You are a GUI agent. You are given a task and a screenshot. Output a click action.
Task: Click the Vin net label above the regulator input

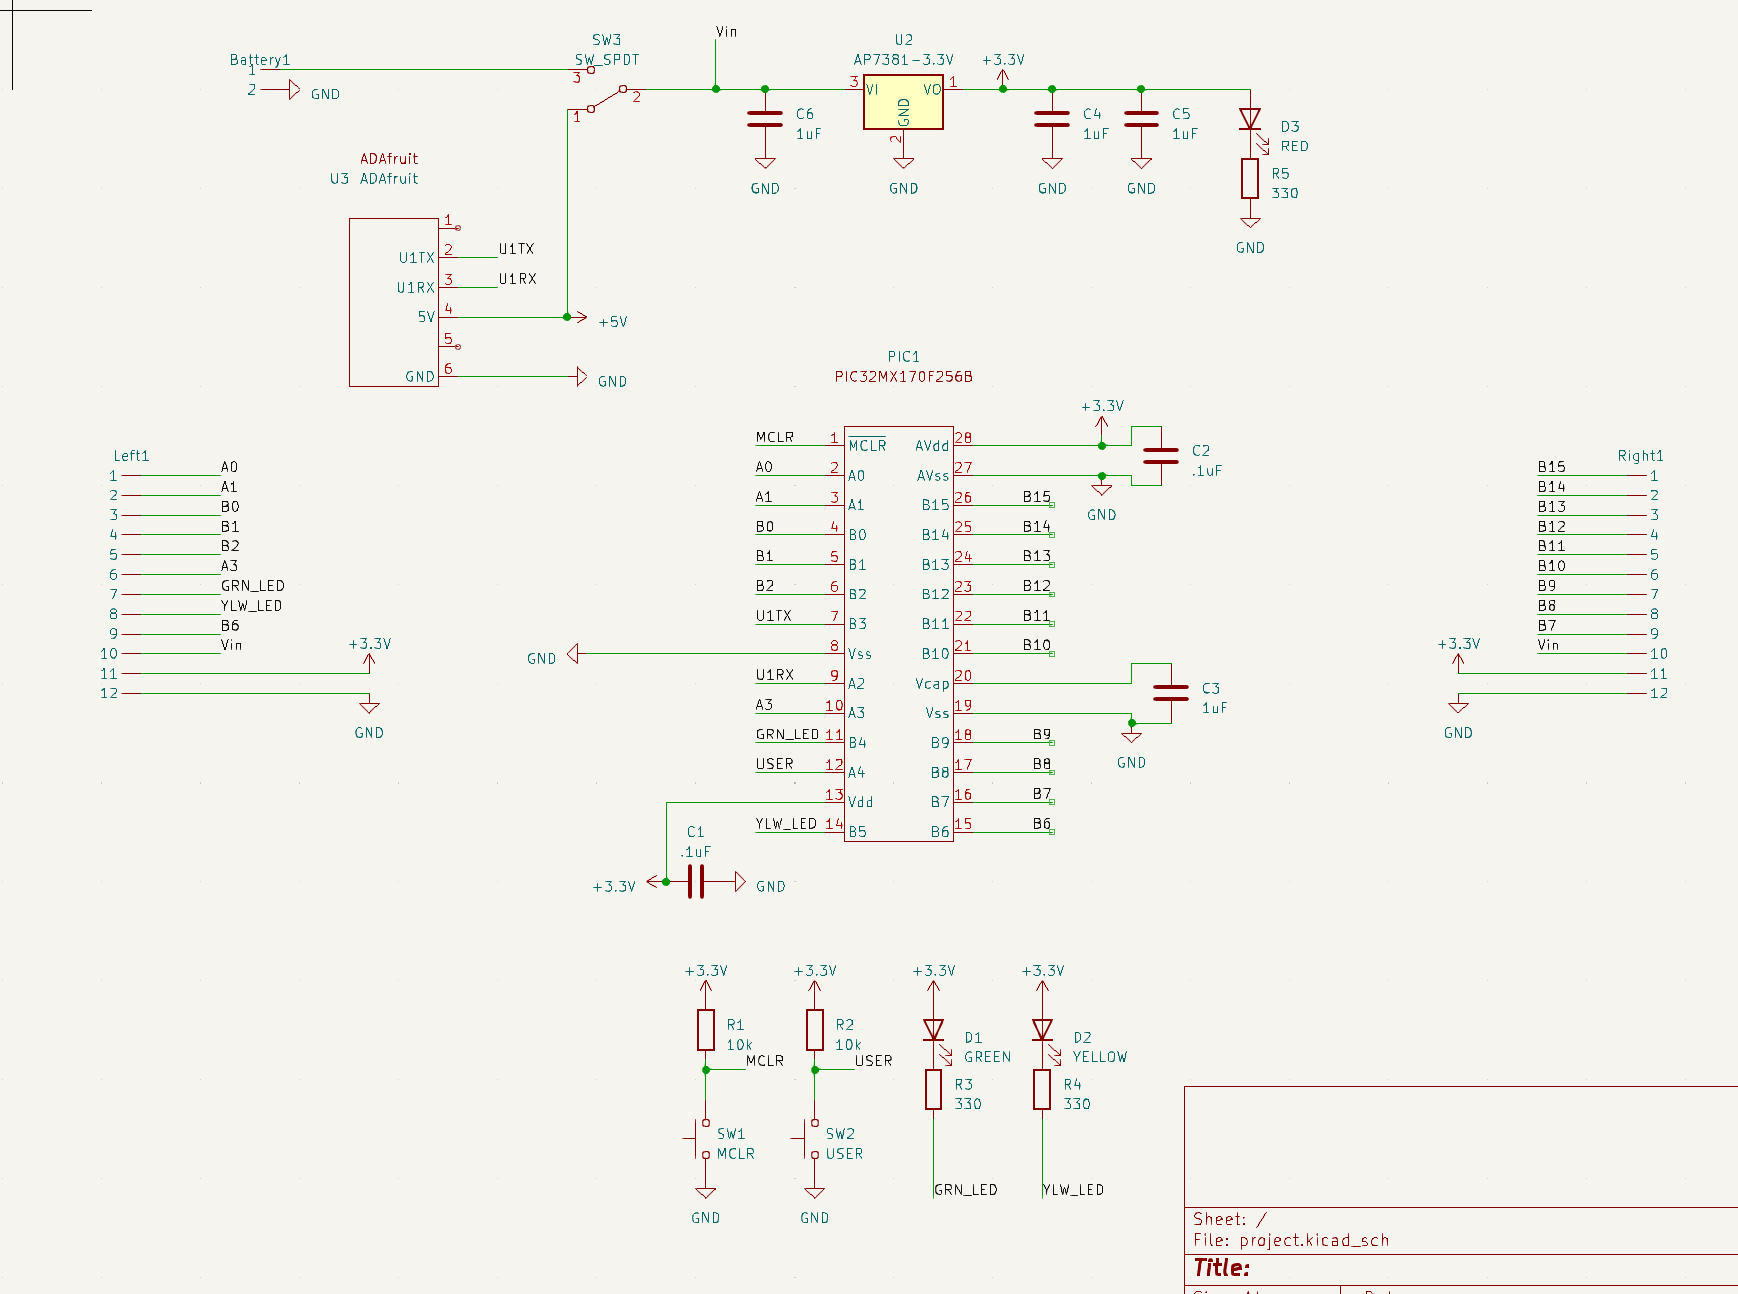(726, 32)
